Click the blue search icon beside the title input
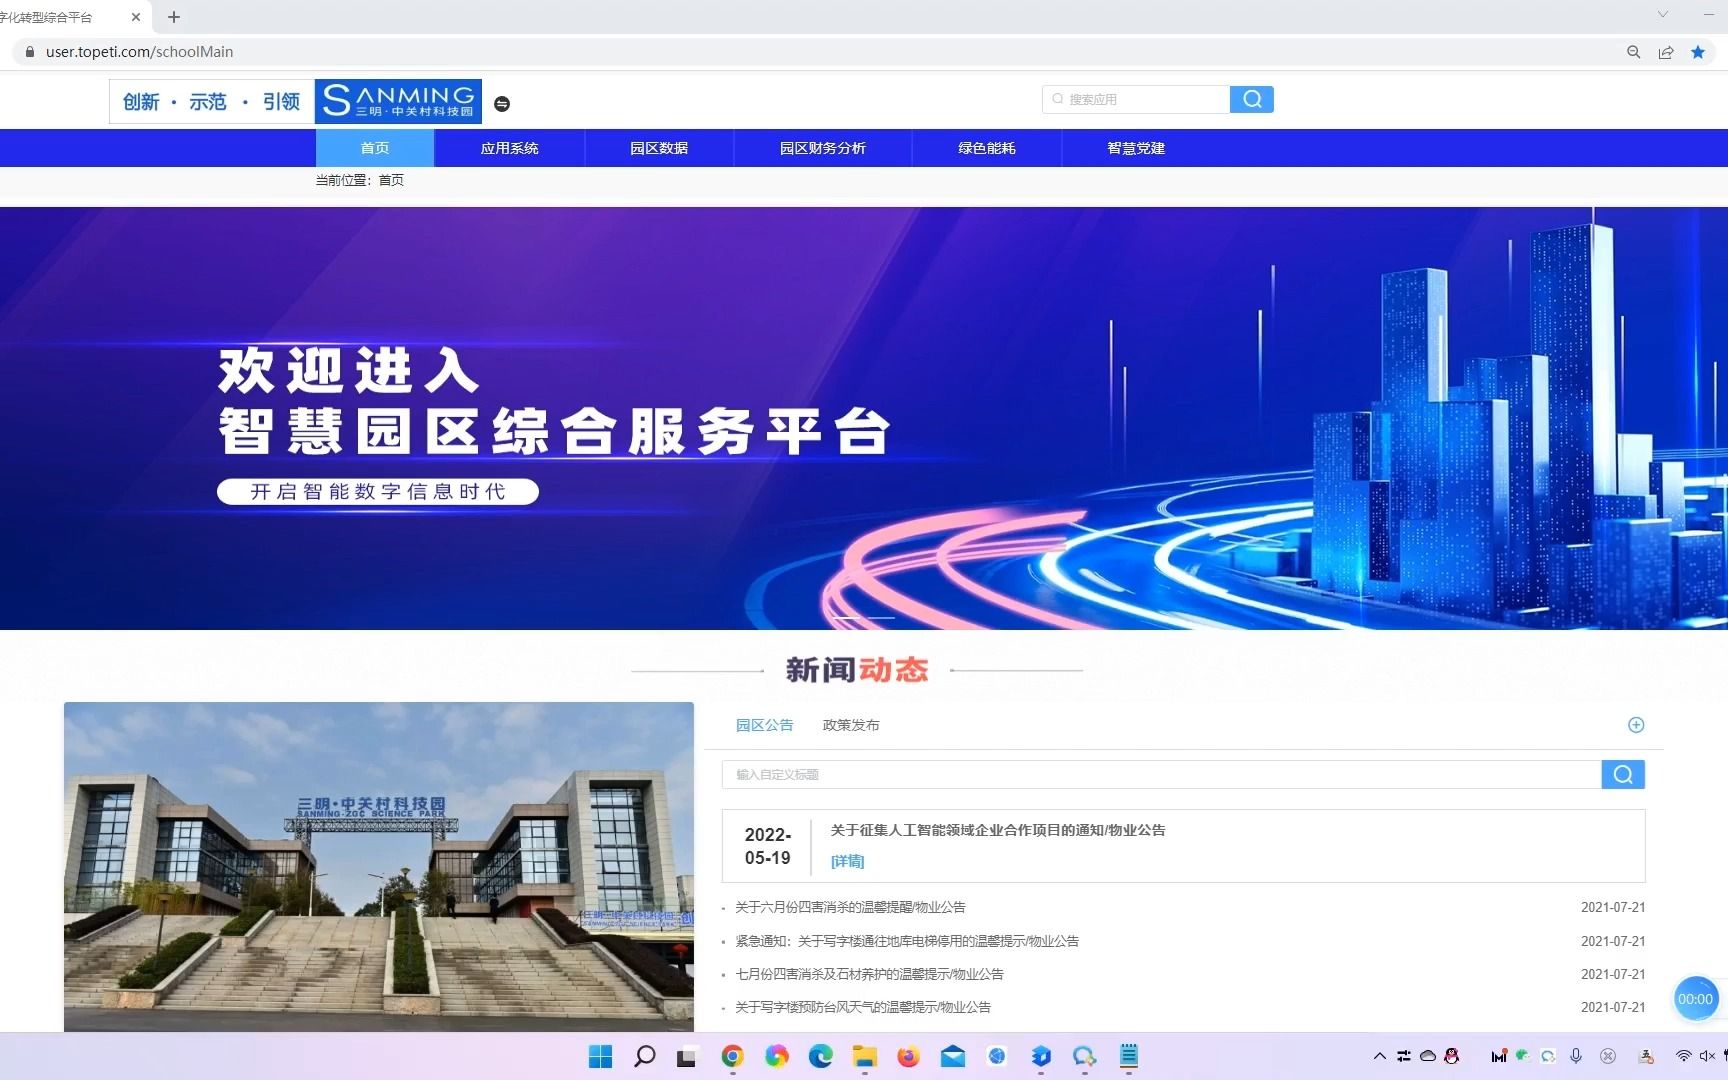Screen dimensions: 1728x1080 (1622, 774)
